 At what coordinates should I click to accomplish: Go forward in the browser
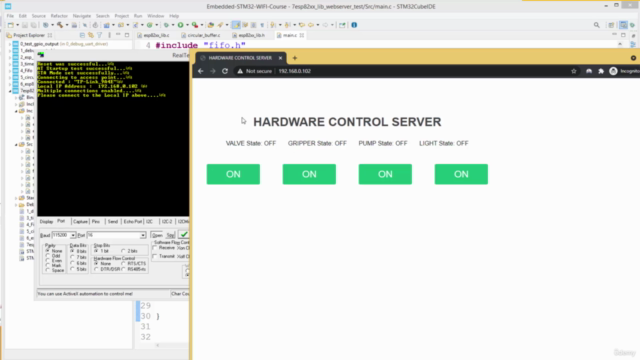coord(213,71)
